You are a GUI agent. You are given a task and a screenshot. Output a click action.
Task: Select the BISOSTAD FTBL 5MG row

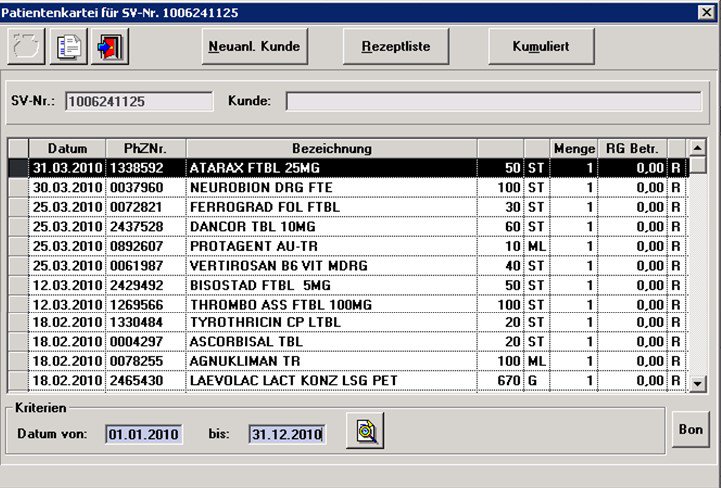(348, 286)
